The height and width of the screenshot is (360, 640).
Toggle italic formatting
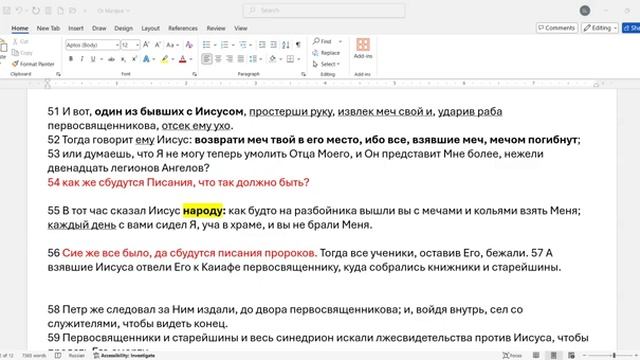tap(82, 59)
